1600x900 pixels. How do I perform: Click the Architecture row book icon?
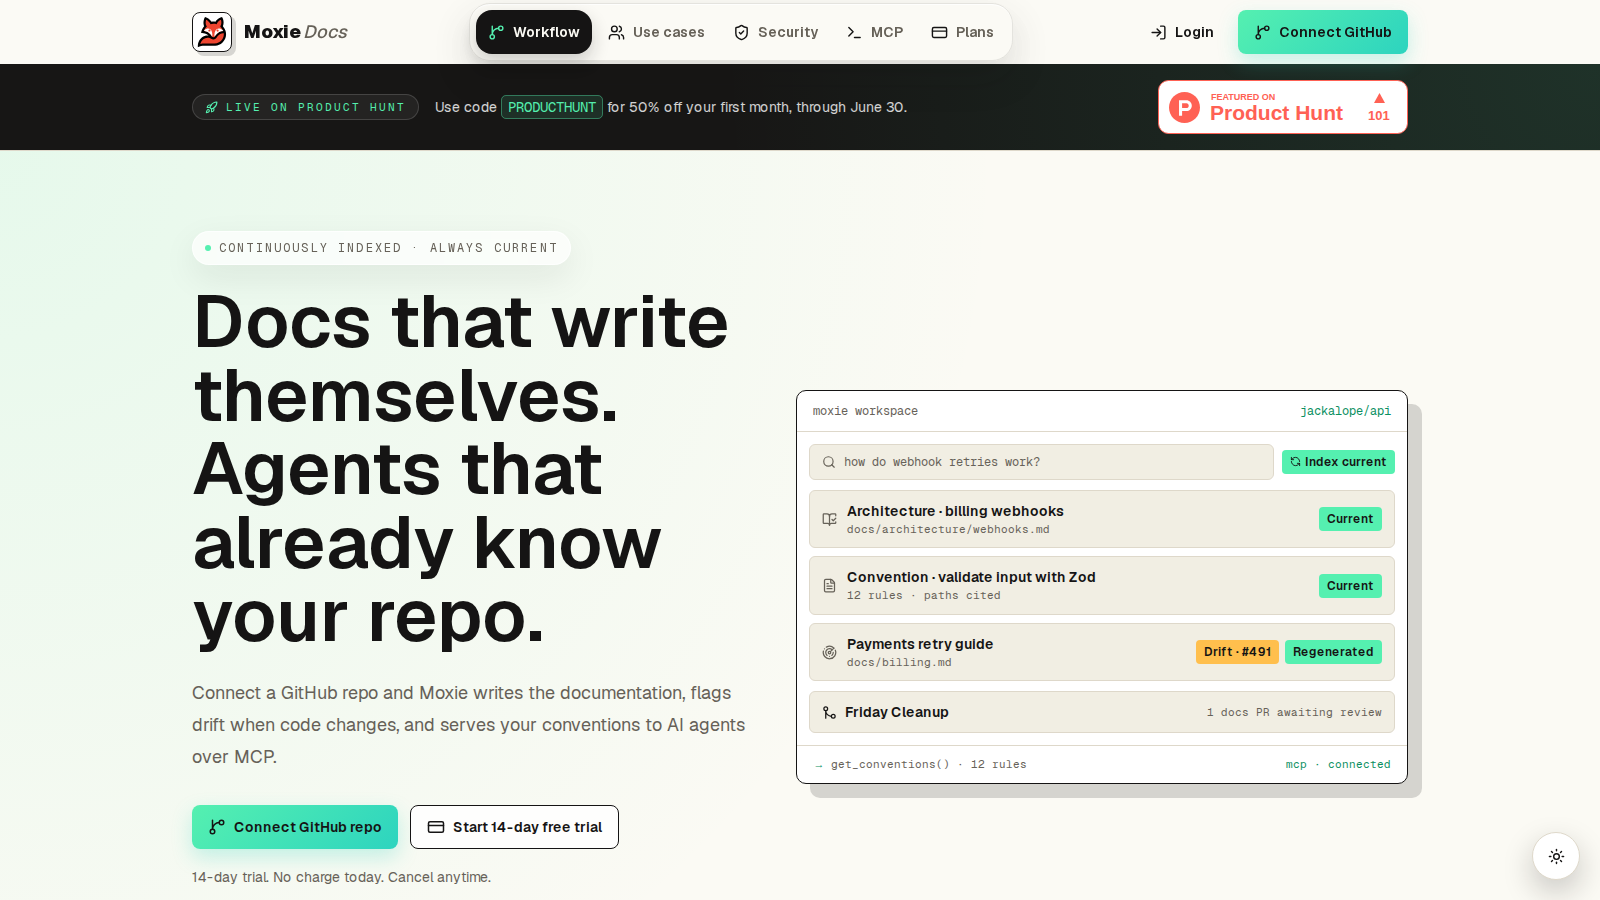pyautogui.click(x=829, y=519)
